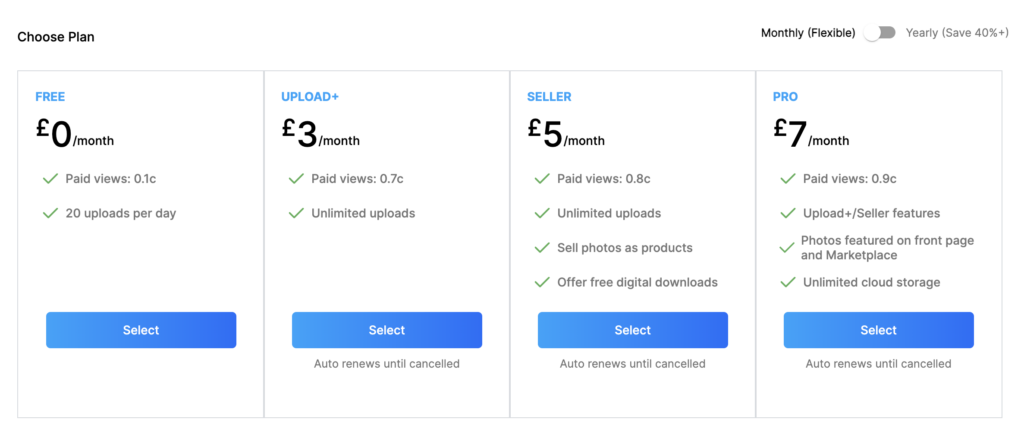Click checkmark beside Upload+/Seller features
1024x441 pixels.
point(788,213)
